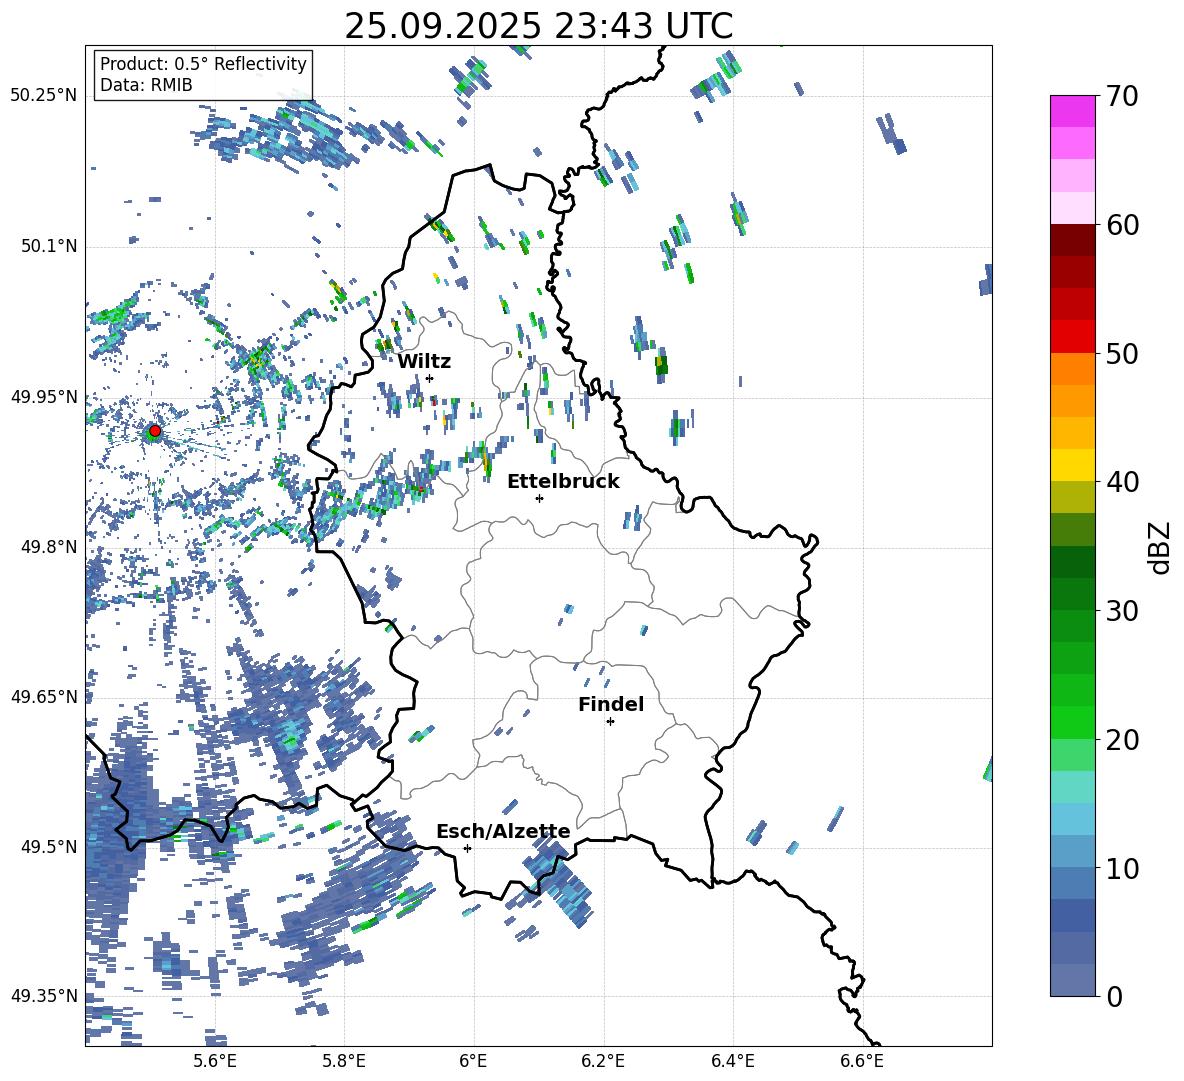Pick the bright green swatch just above 20 dBZ
Image resolution: width=1184 pixels, height=1081 pixels.
coord(1073,722)
